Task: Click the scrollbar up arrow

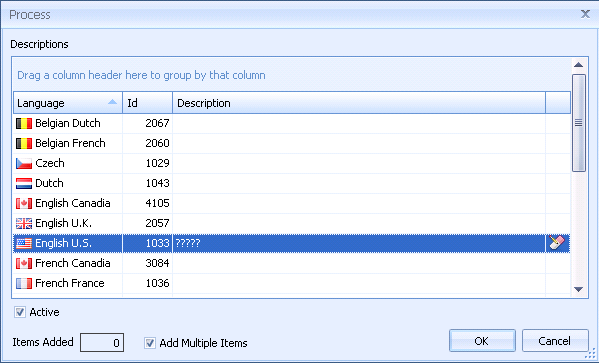Action: (x=578, y=65)
